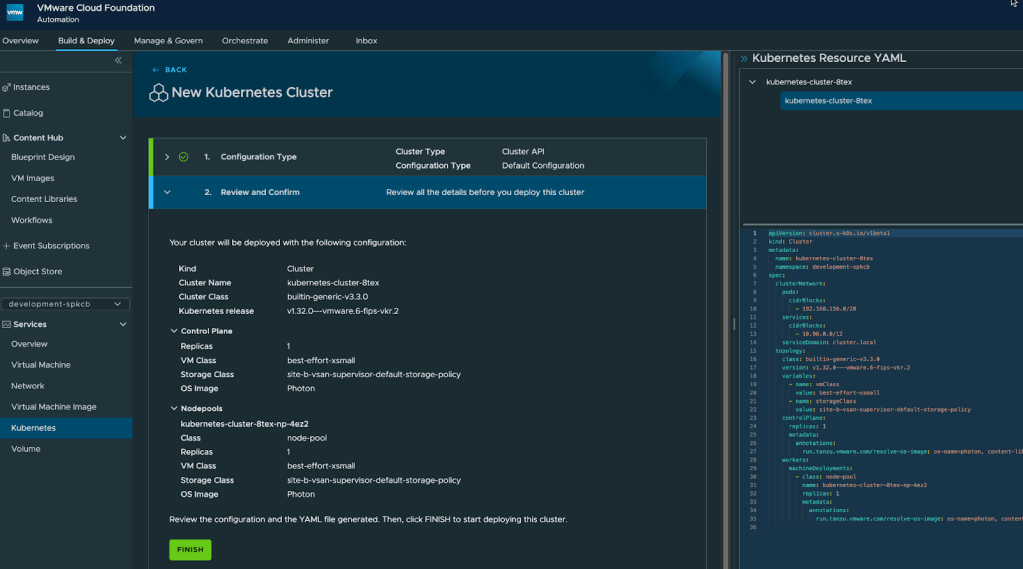Click the Catalog sidebar icon
1023x569 pixels.
tap(7, 113)
